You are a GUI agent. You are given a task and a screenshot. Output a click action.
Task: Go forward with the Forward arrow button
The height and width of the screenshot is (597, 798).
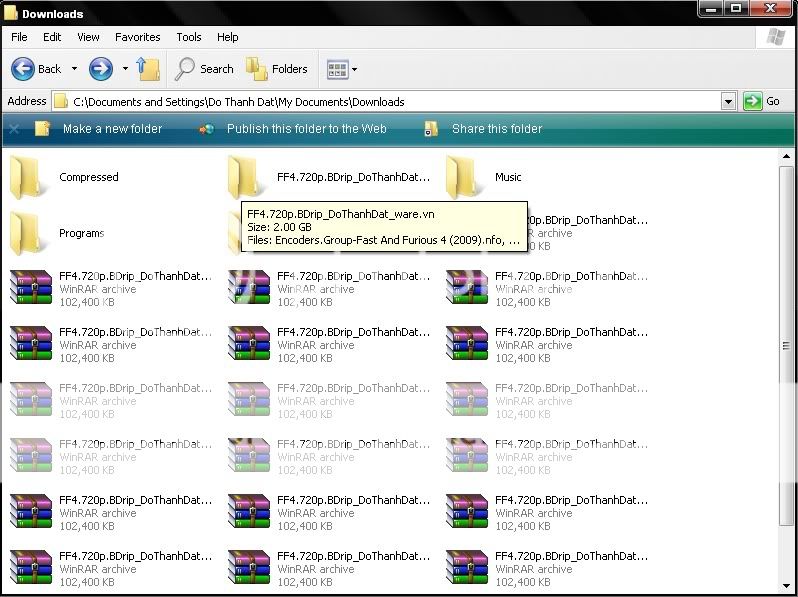pyautogui.click(x=101, y=69)
